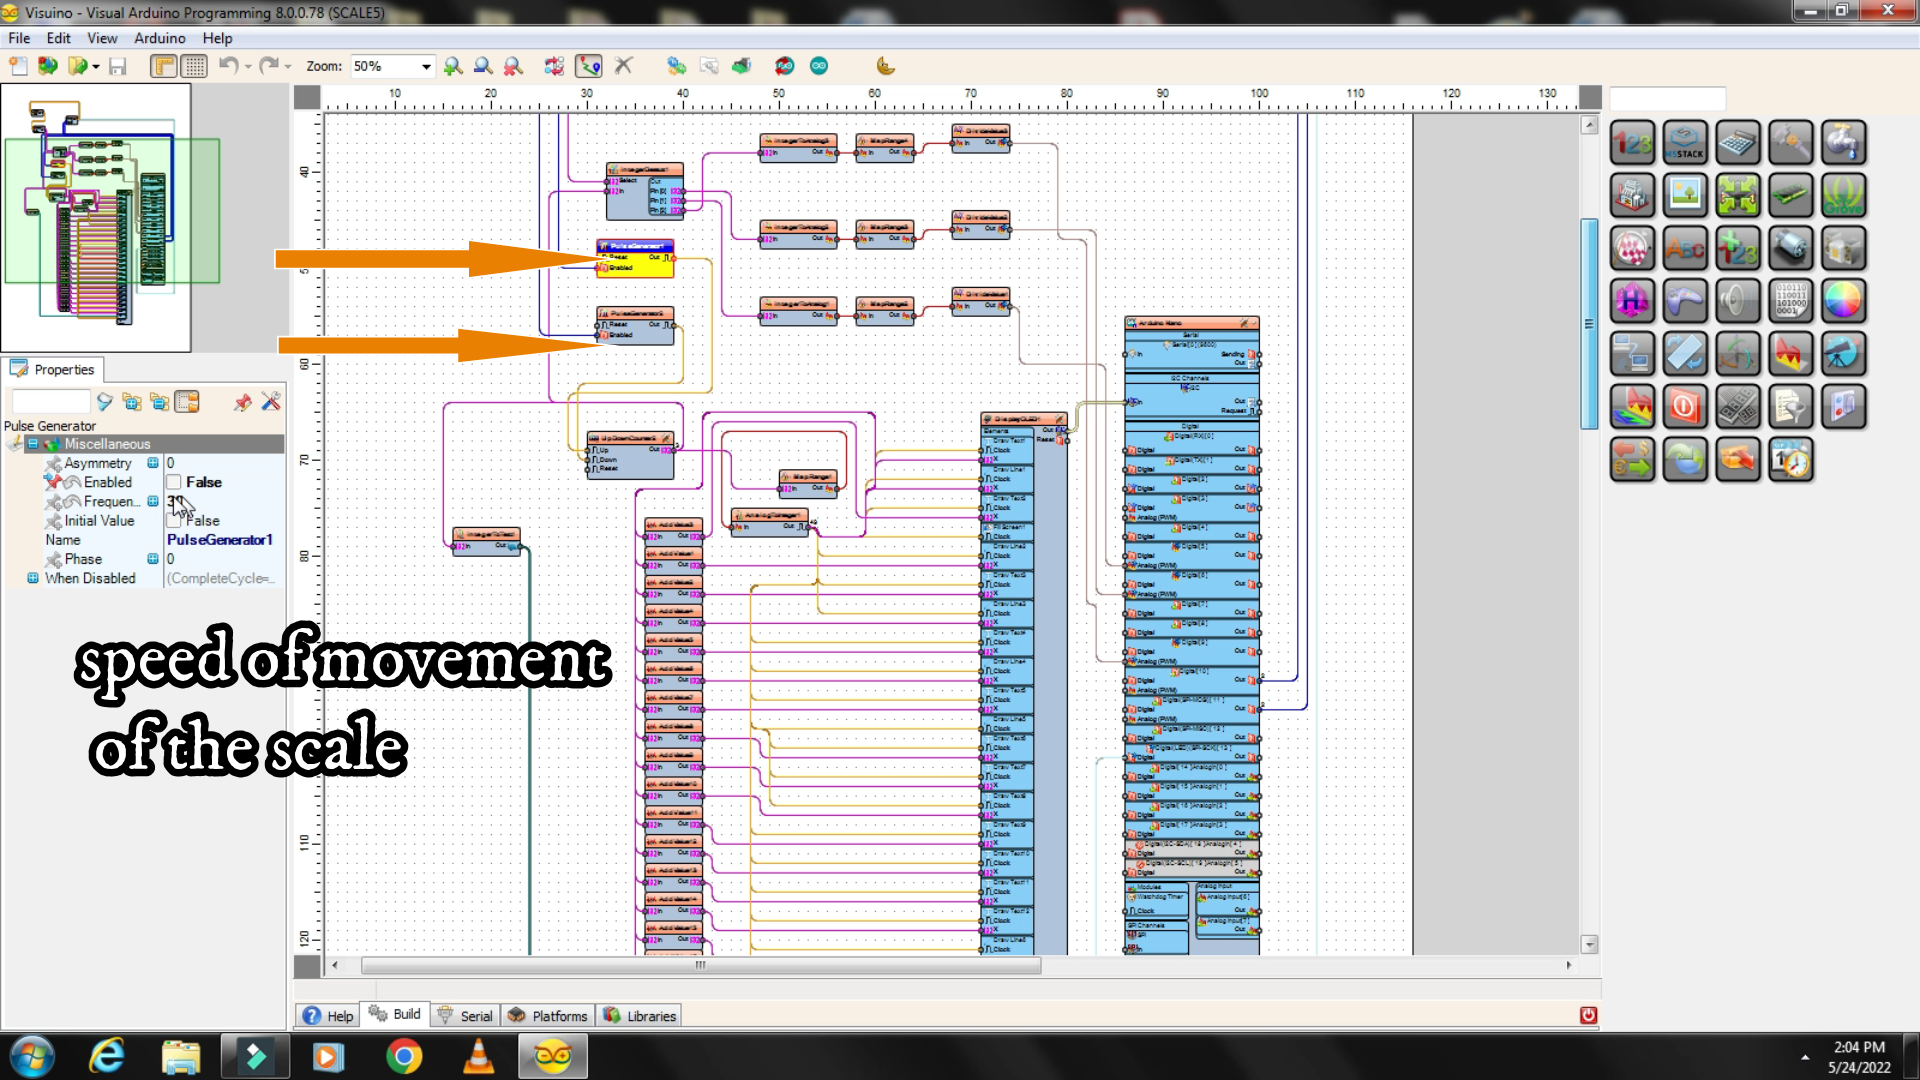The height and width of the screenshot is (1080, 1920).
Task: Toggle the grid display button
Action: pos(195,66)
